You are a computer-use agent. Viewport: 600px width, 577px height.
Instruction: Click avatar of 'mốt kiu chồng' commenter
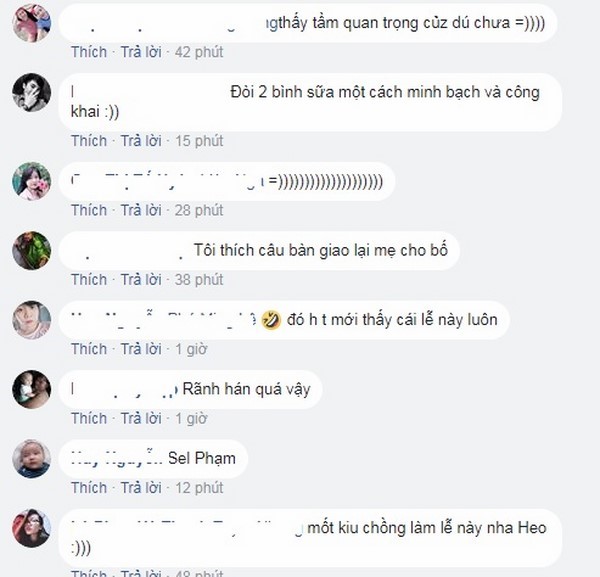(31, 528)
